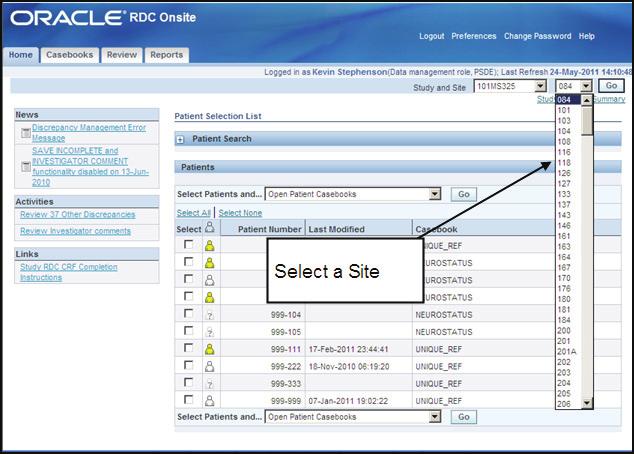Open Discrepancy Management Error Message news
634x454 pixels.
pos(89,133)
